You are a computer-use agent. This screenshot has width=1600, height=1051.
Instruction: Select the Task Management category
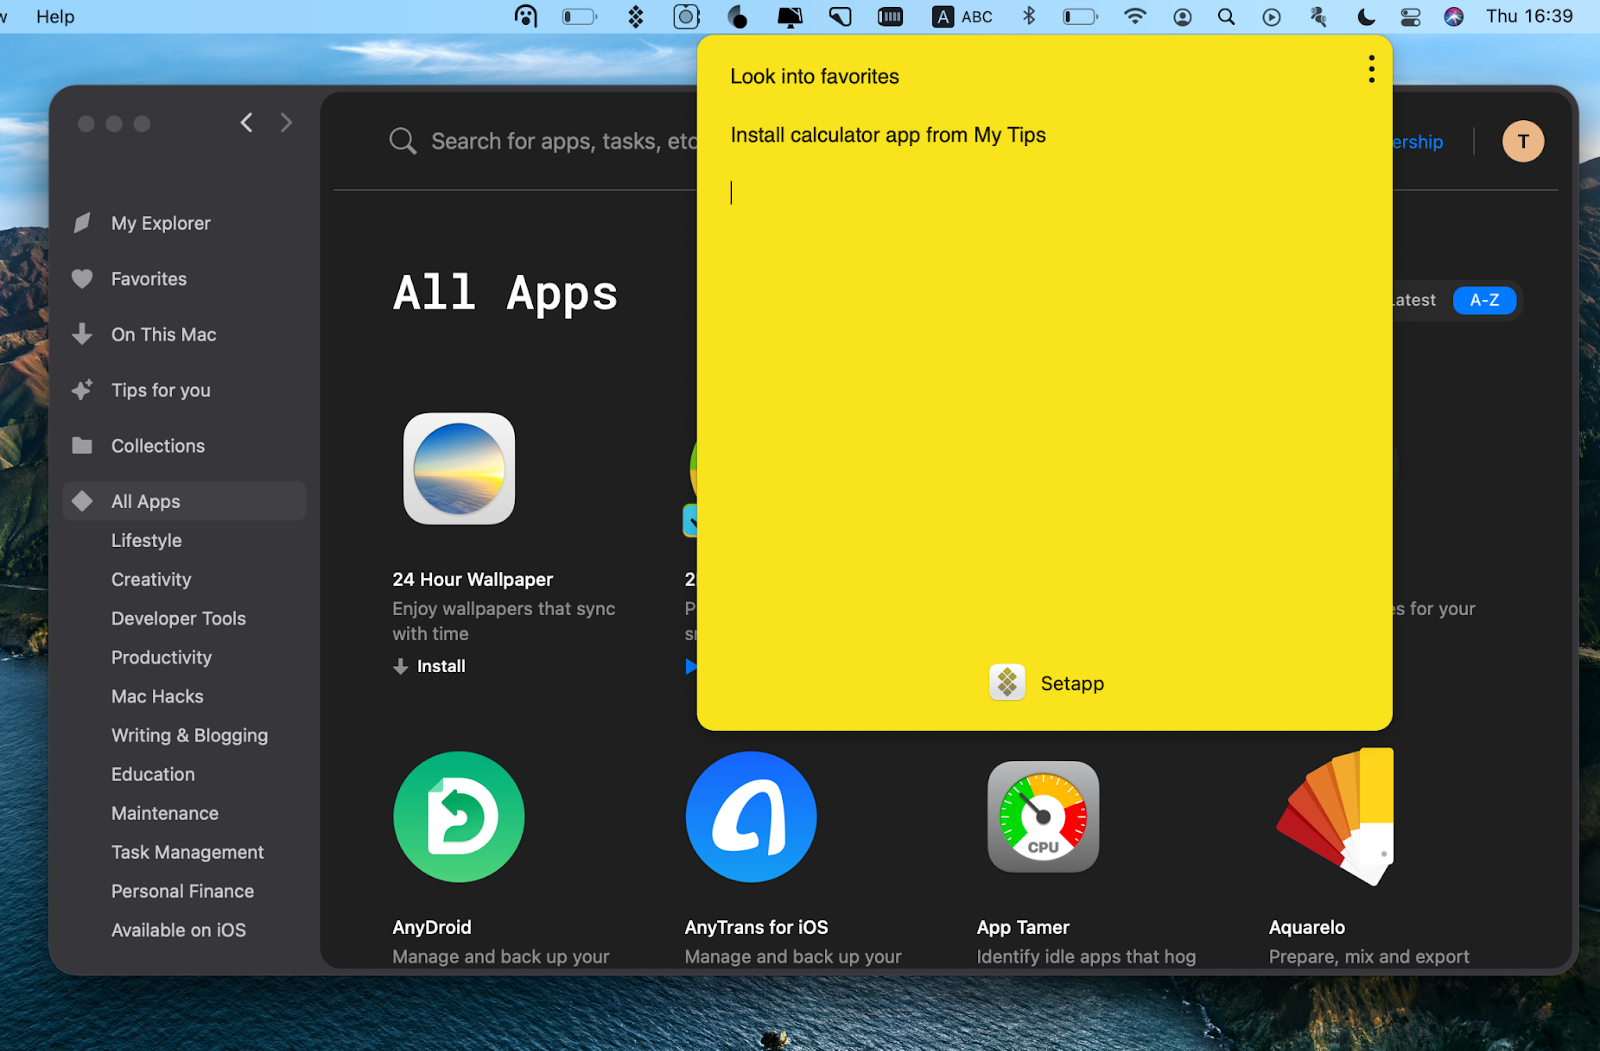187,852
